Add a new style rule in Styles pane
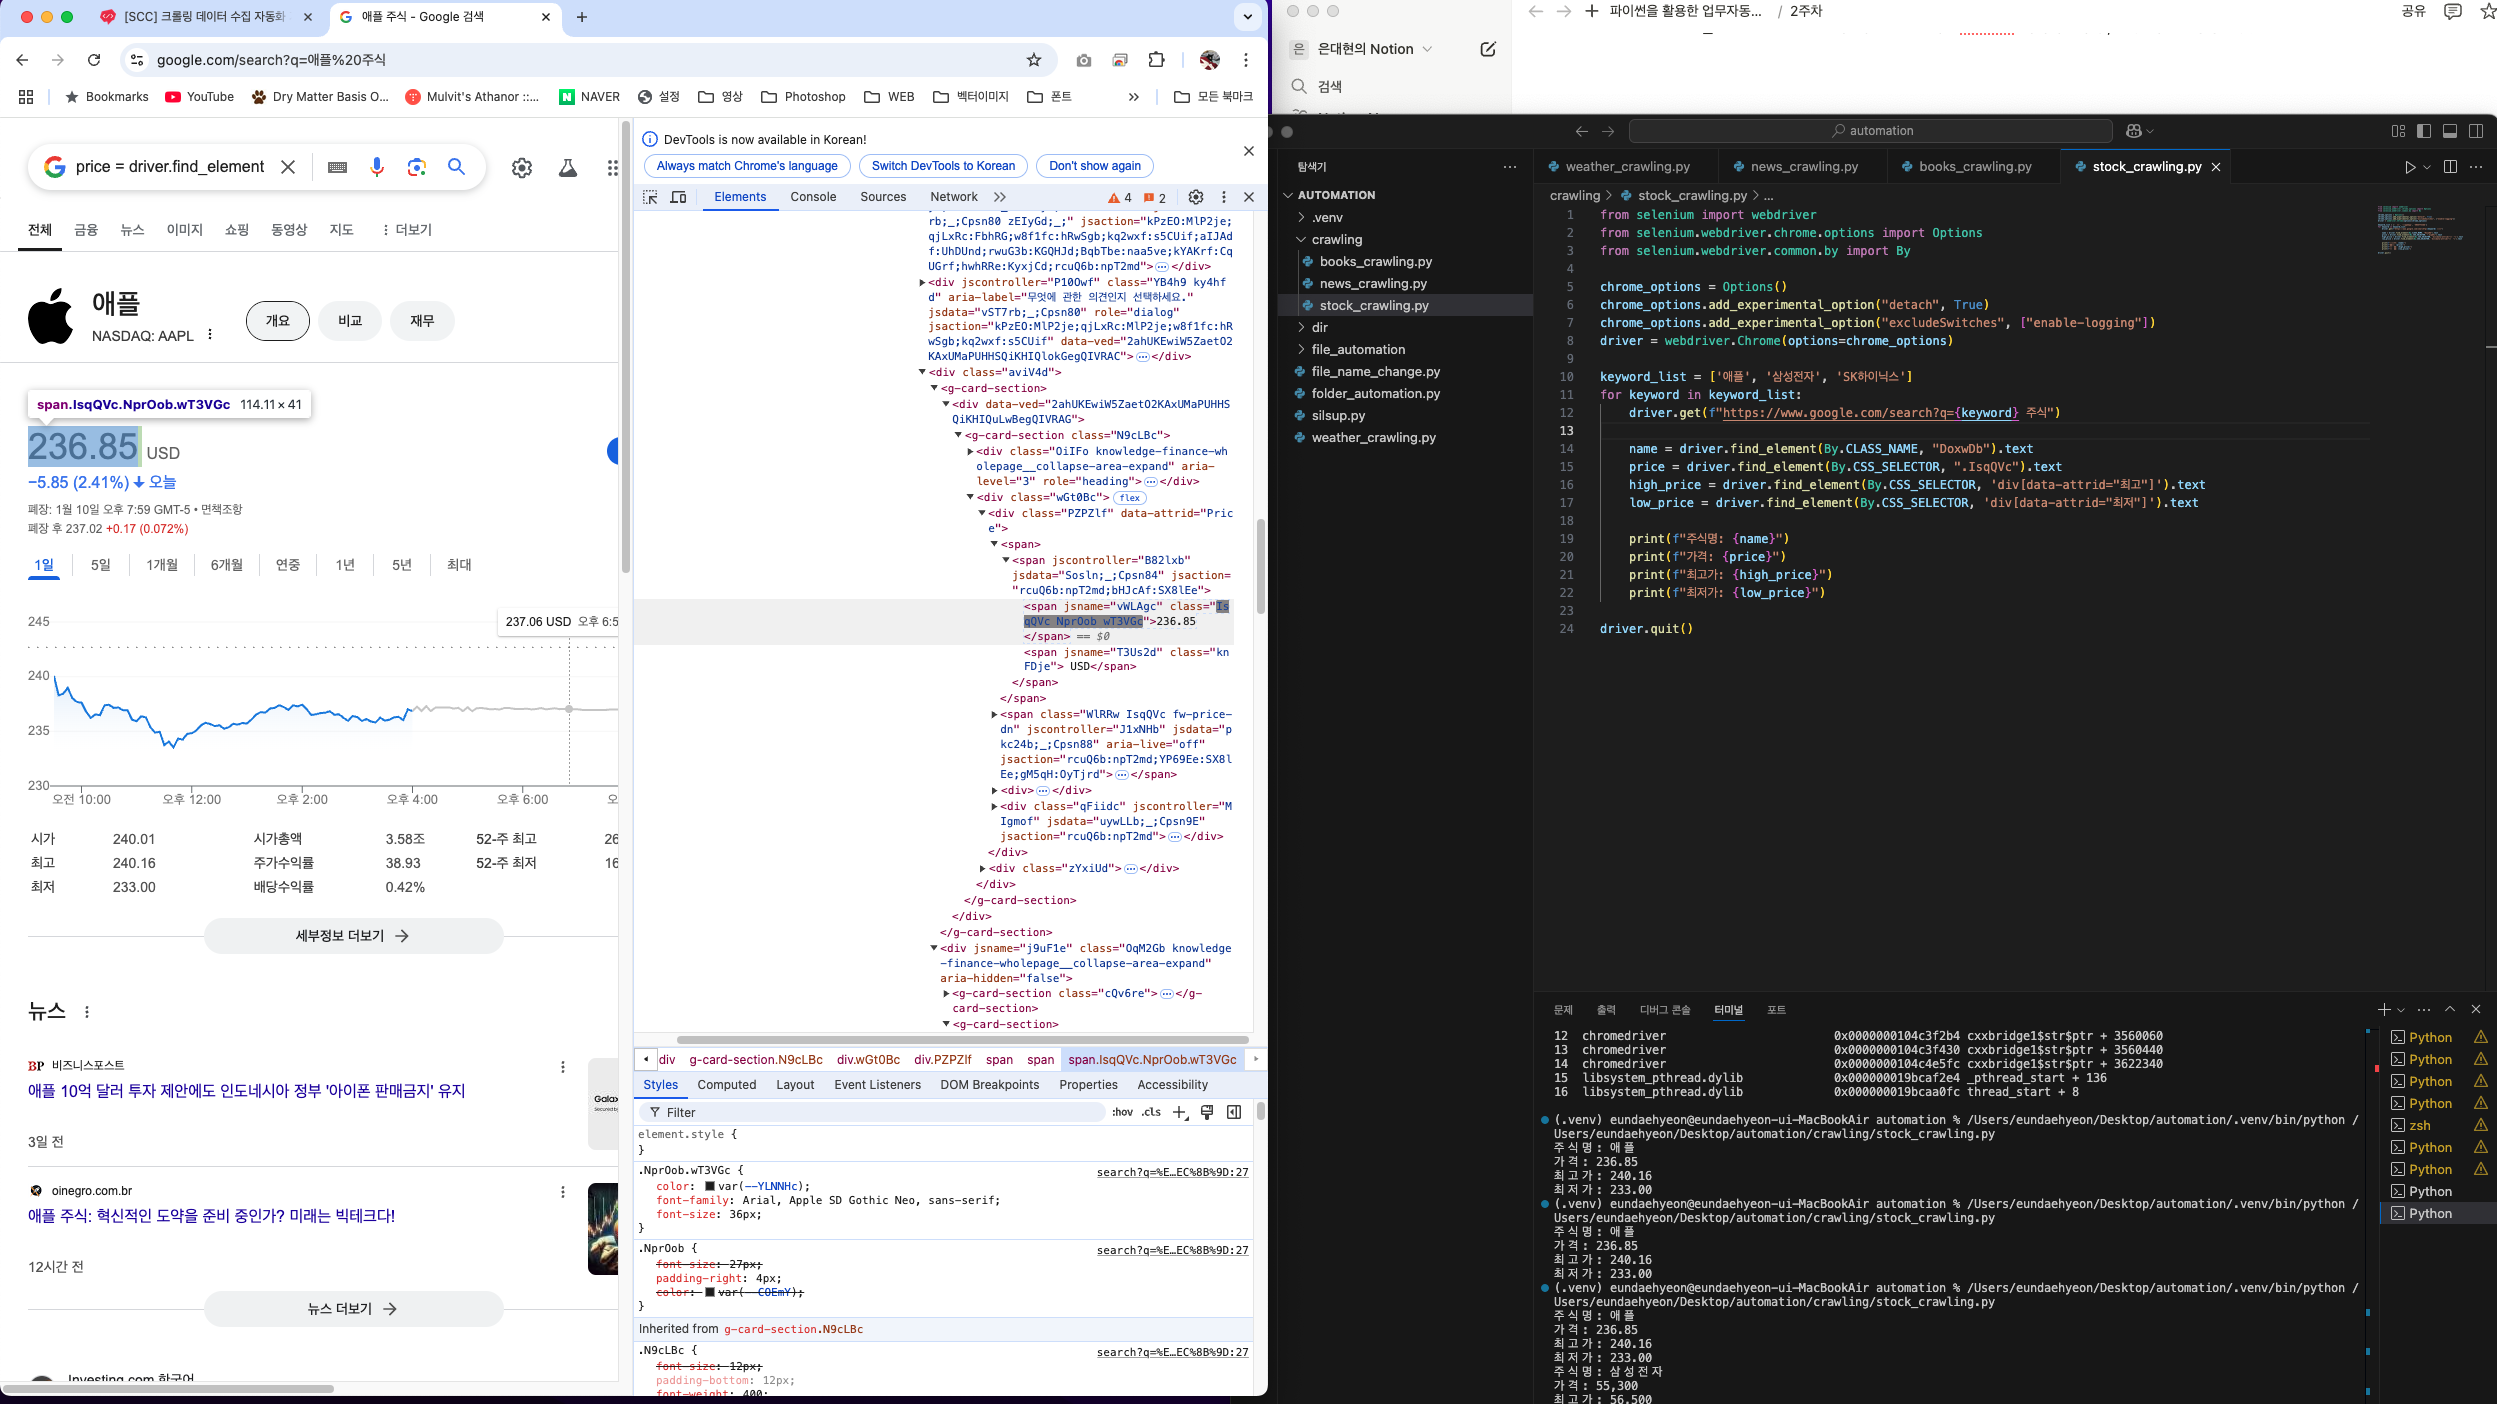Screen dimensions: 2497x1404 coord(1180,1112)
